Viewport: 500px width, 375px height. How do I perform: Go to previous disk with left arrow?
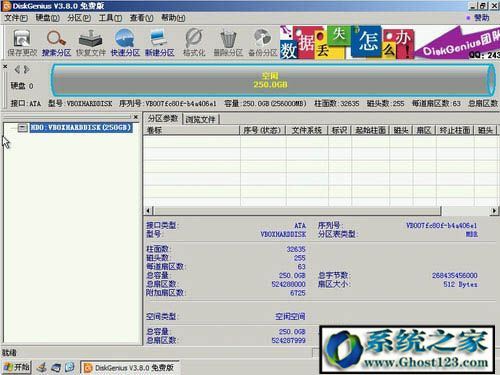pyautogui.click(x=17, y=69)
